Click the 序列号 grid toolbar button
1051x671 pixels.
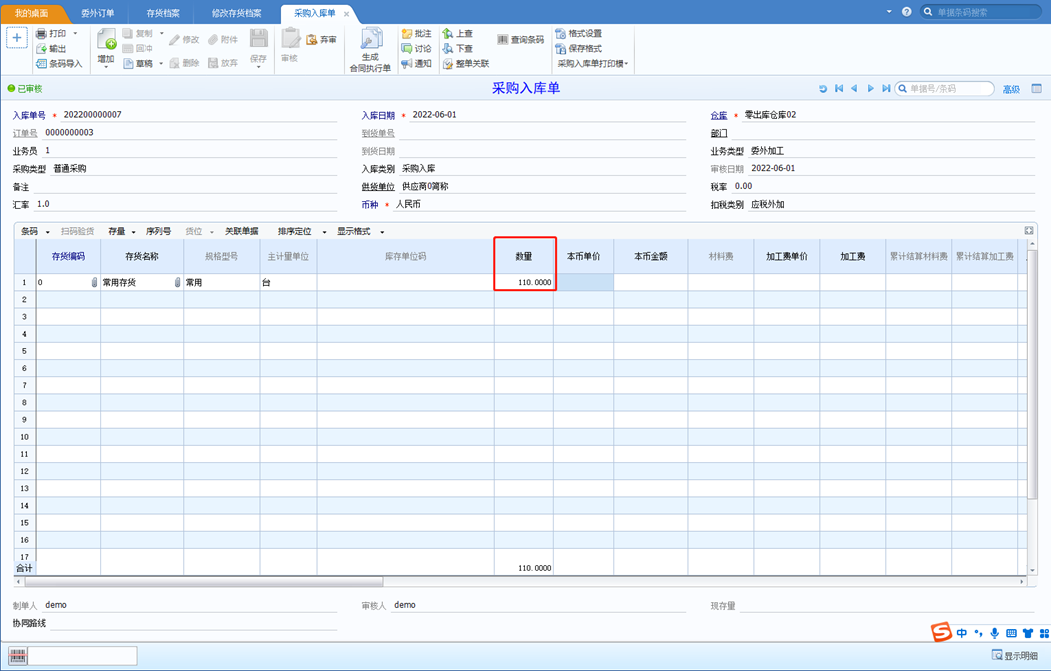(158, 231)
